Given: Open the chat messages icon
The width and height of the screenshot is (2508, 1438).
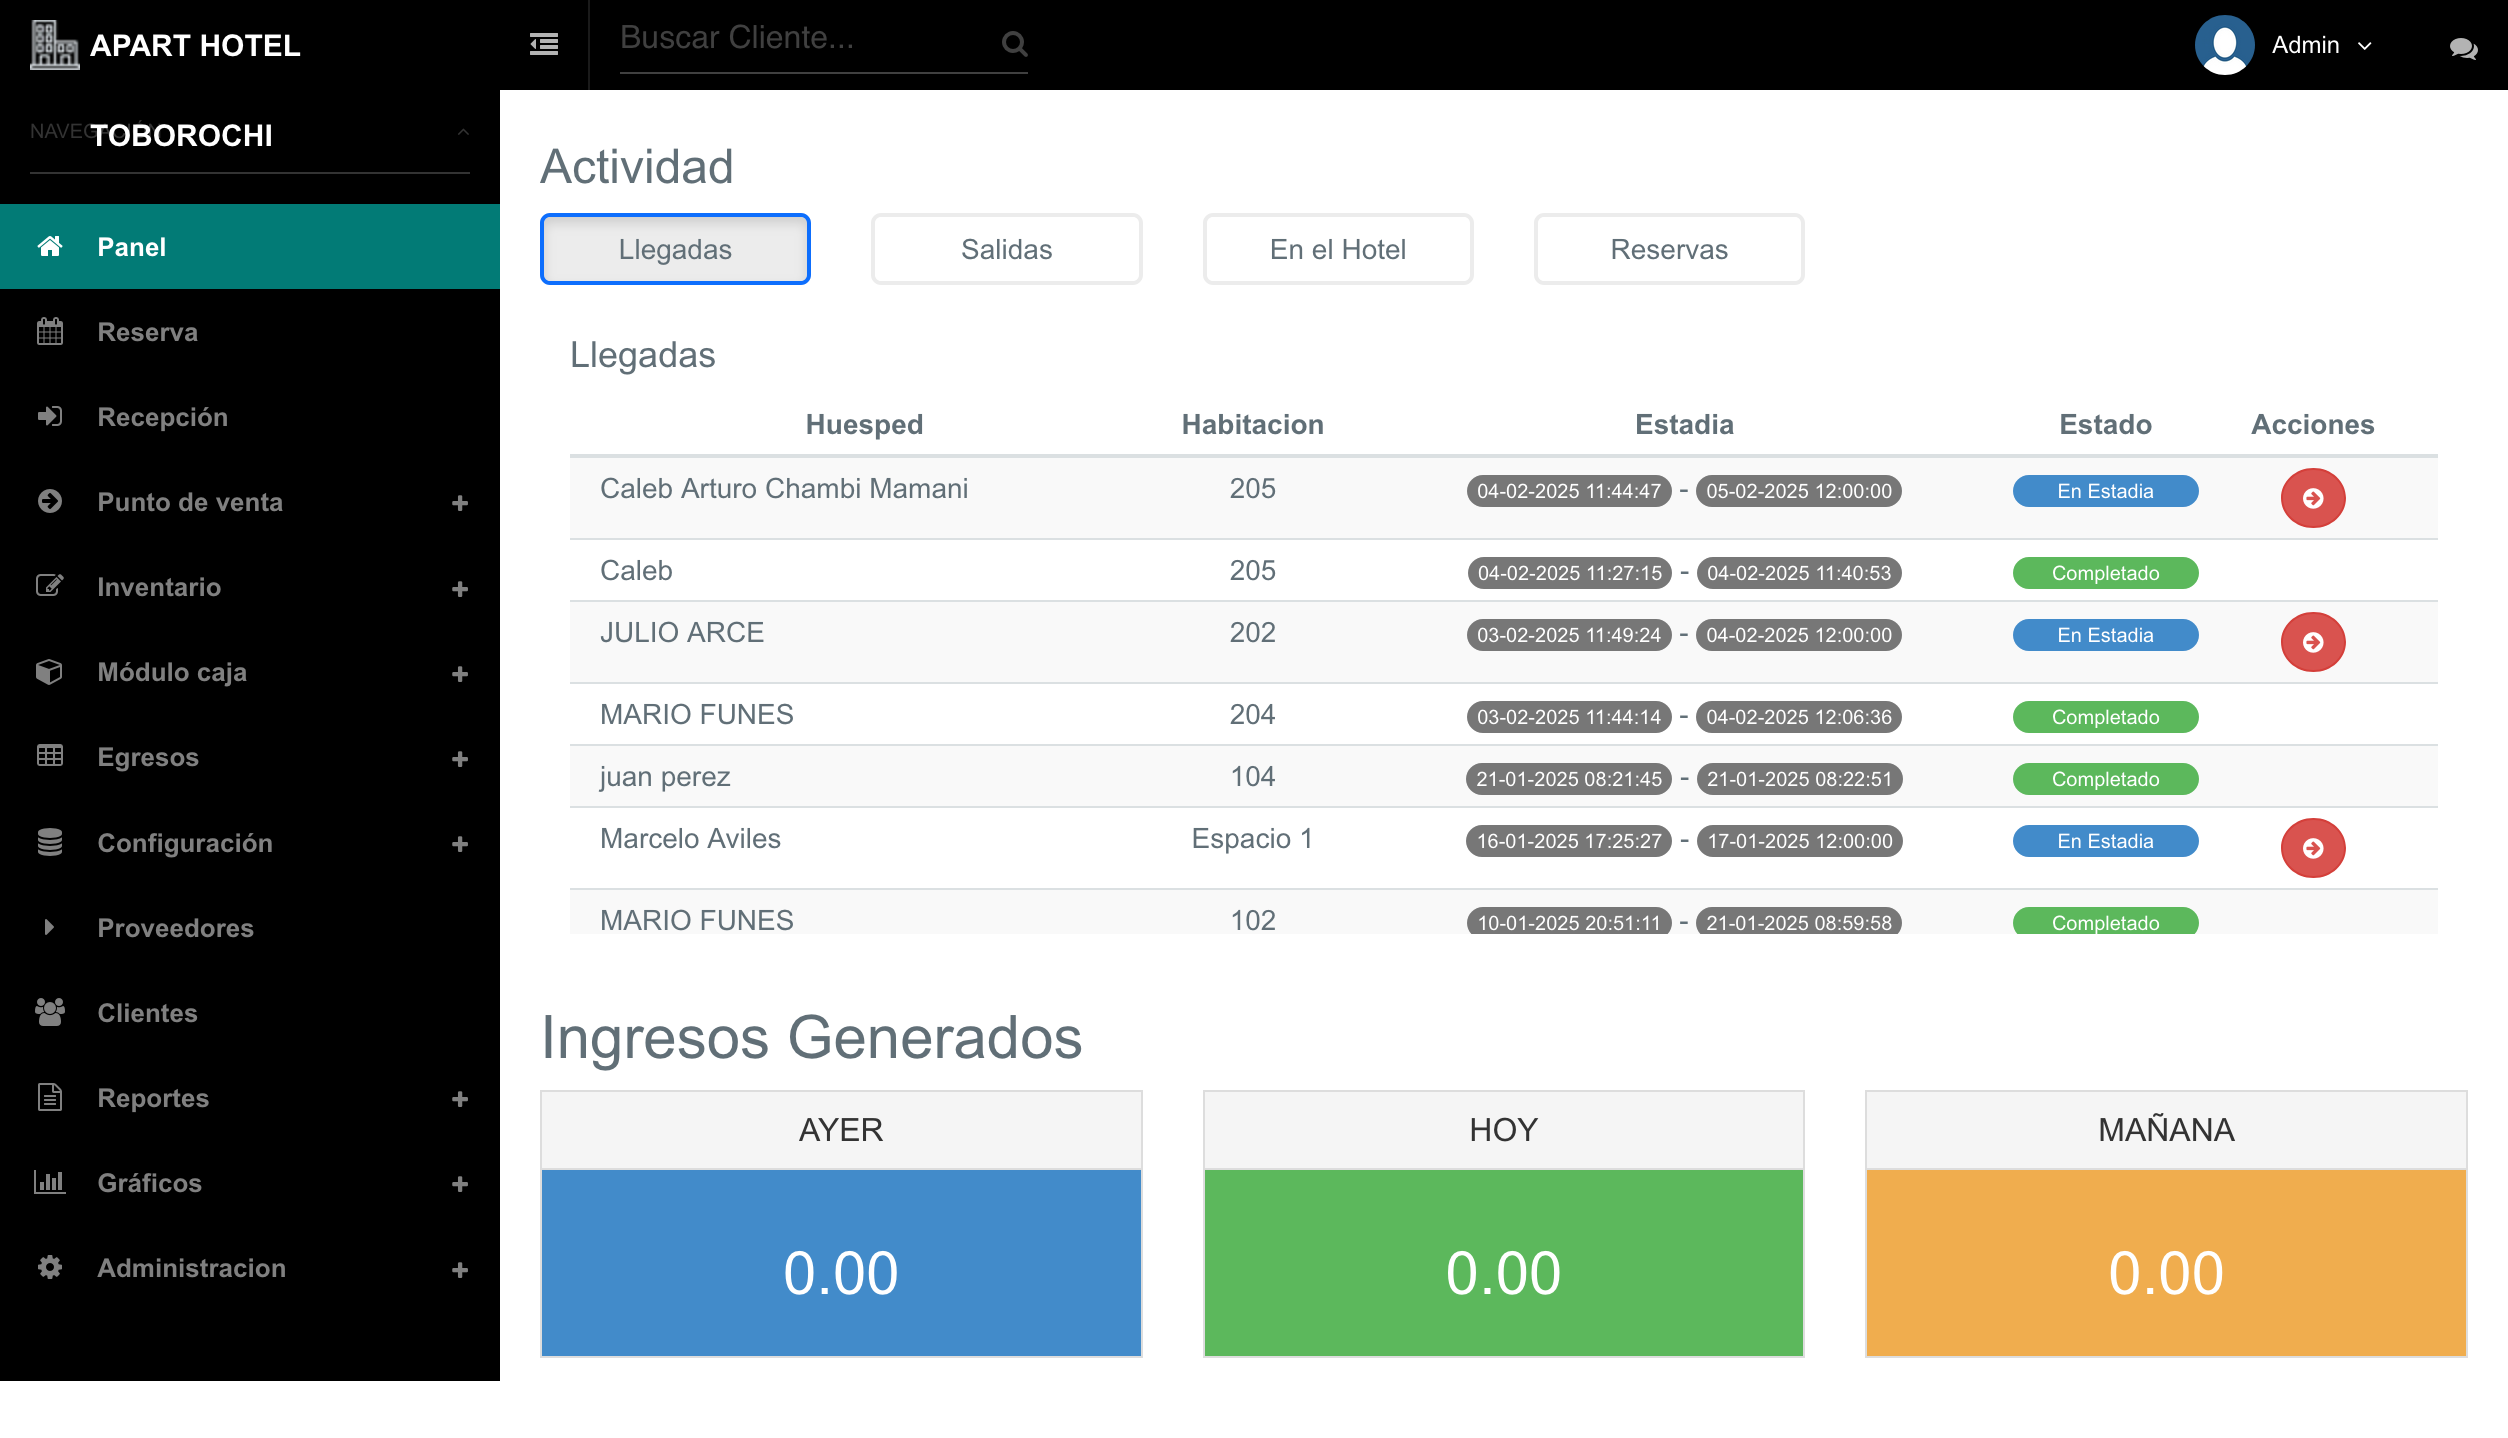Looking at the screenshot, I should click(x=2462, y=47).
